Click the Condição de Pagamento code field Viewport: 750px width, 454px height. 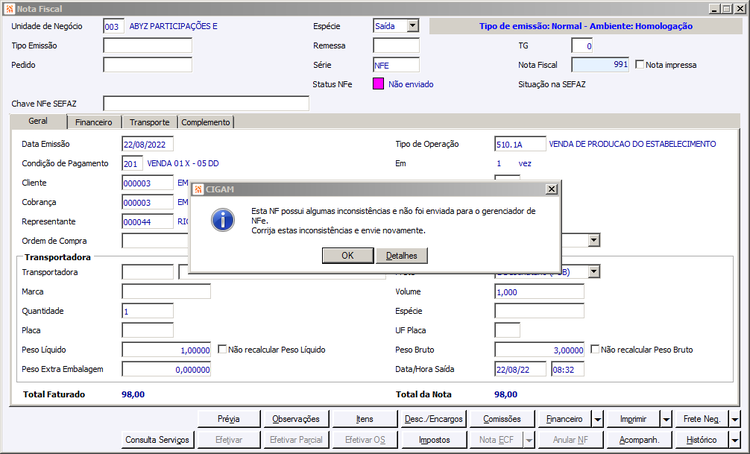click(x=132, y=164)
